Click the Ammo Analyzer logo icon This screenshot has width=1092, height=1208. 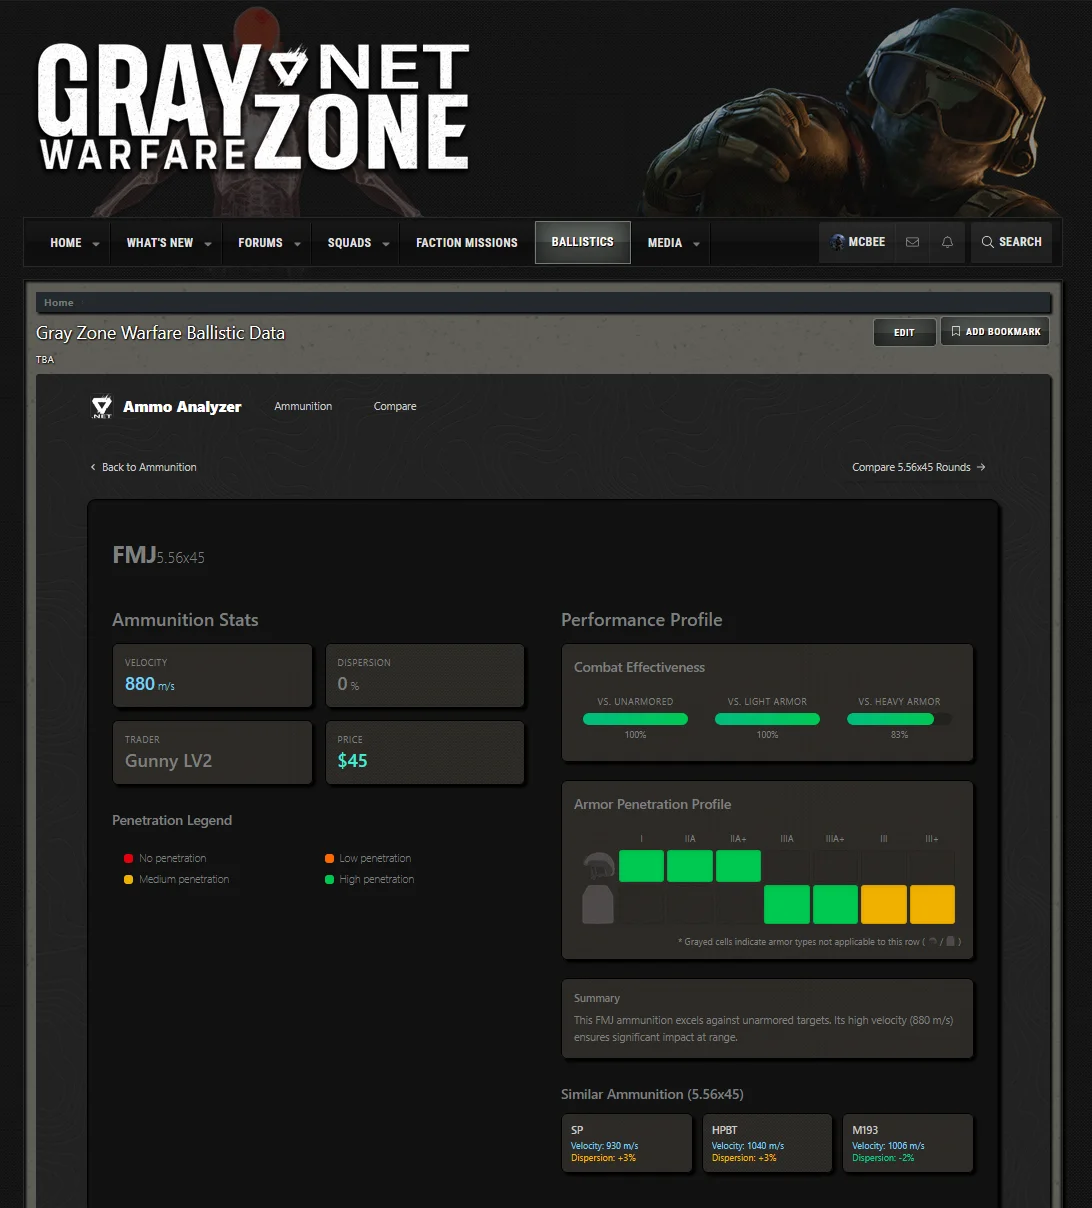[x=102, y=407]
